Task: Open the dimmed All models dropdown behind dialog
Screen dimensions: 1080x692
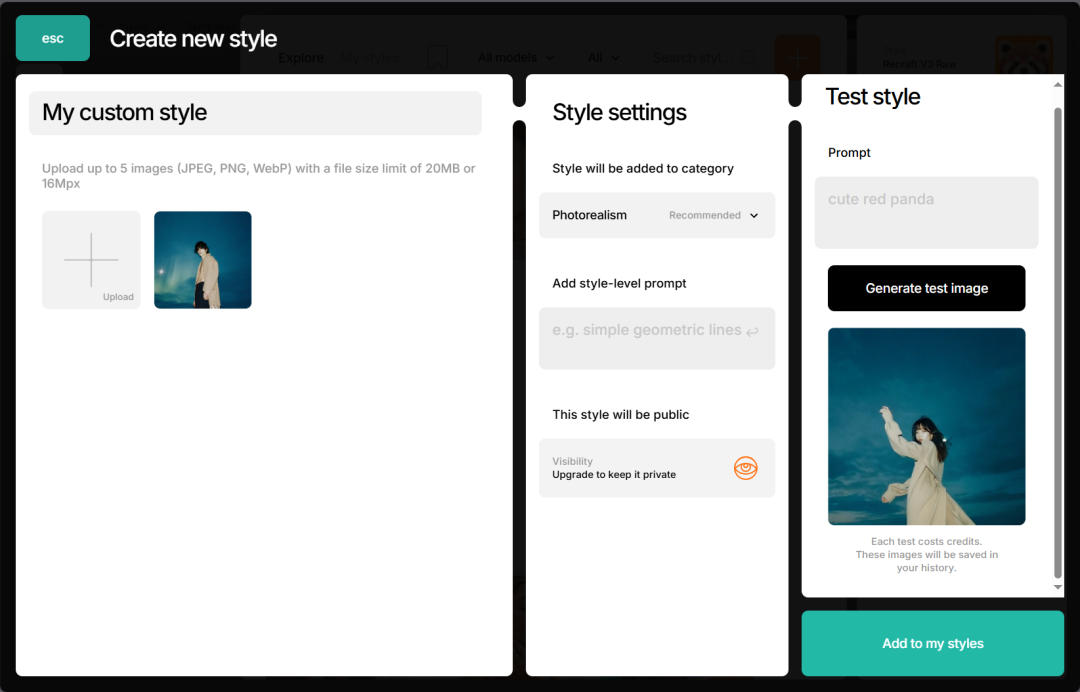Action: (x=515, y=58)
